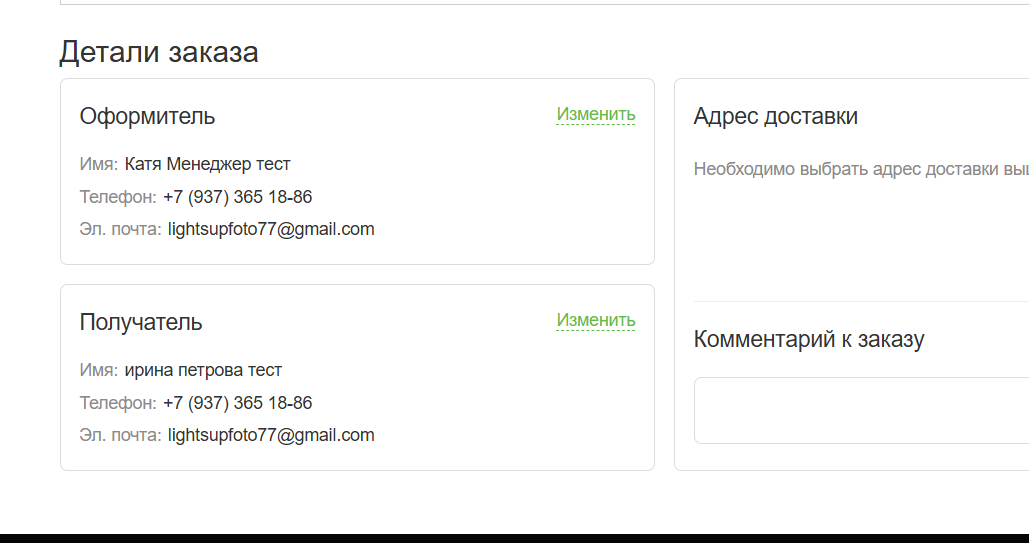Click the Комментарий к заказу heading
The height and width of the screenshot is (543, 1029).
(x=808, y=339)
